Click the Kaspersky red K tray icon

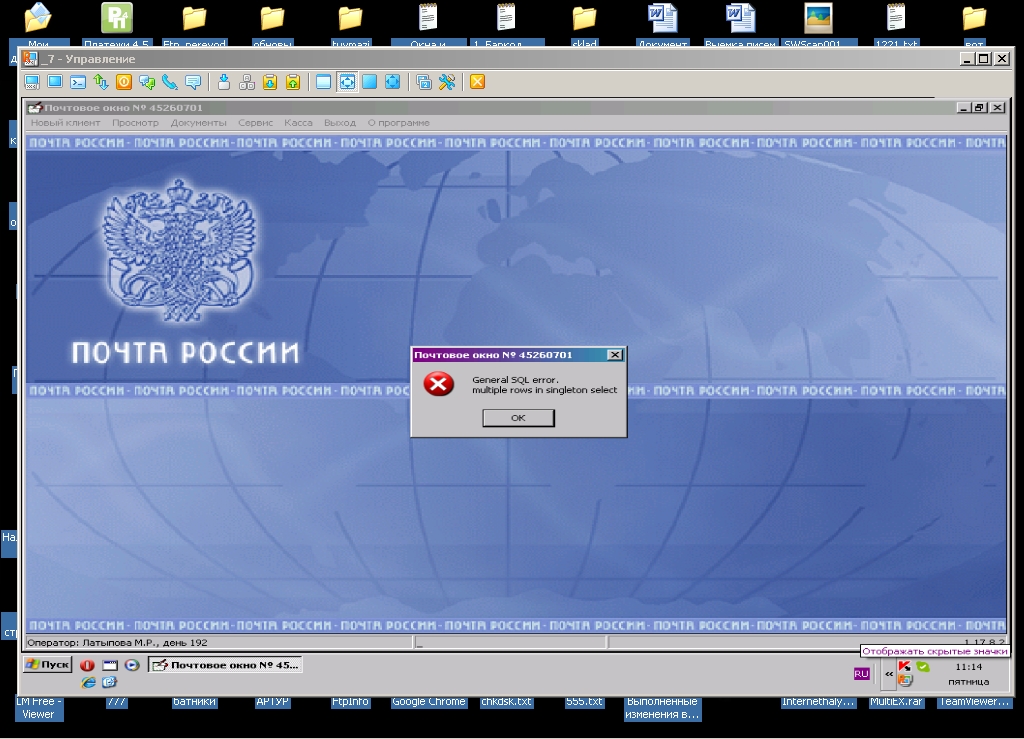(x=904, y=667)
